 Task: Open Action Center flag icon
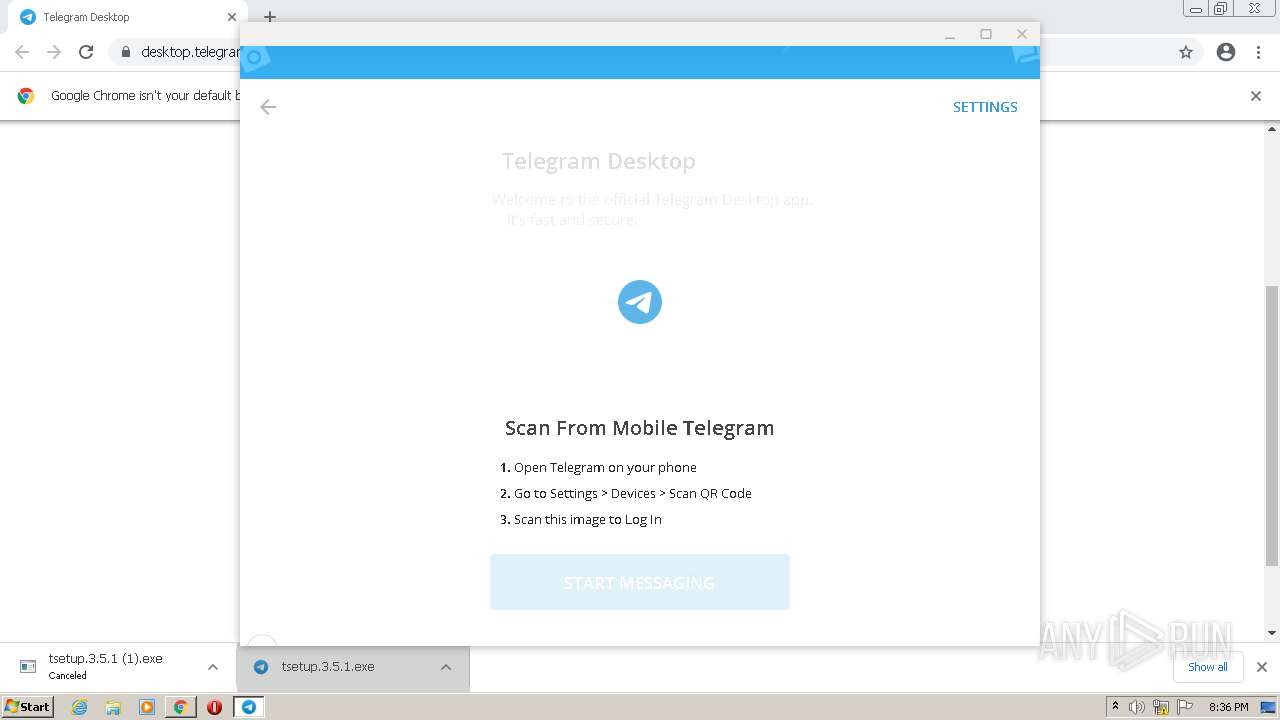point(1184,707)
